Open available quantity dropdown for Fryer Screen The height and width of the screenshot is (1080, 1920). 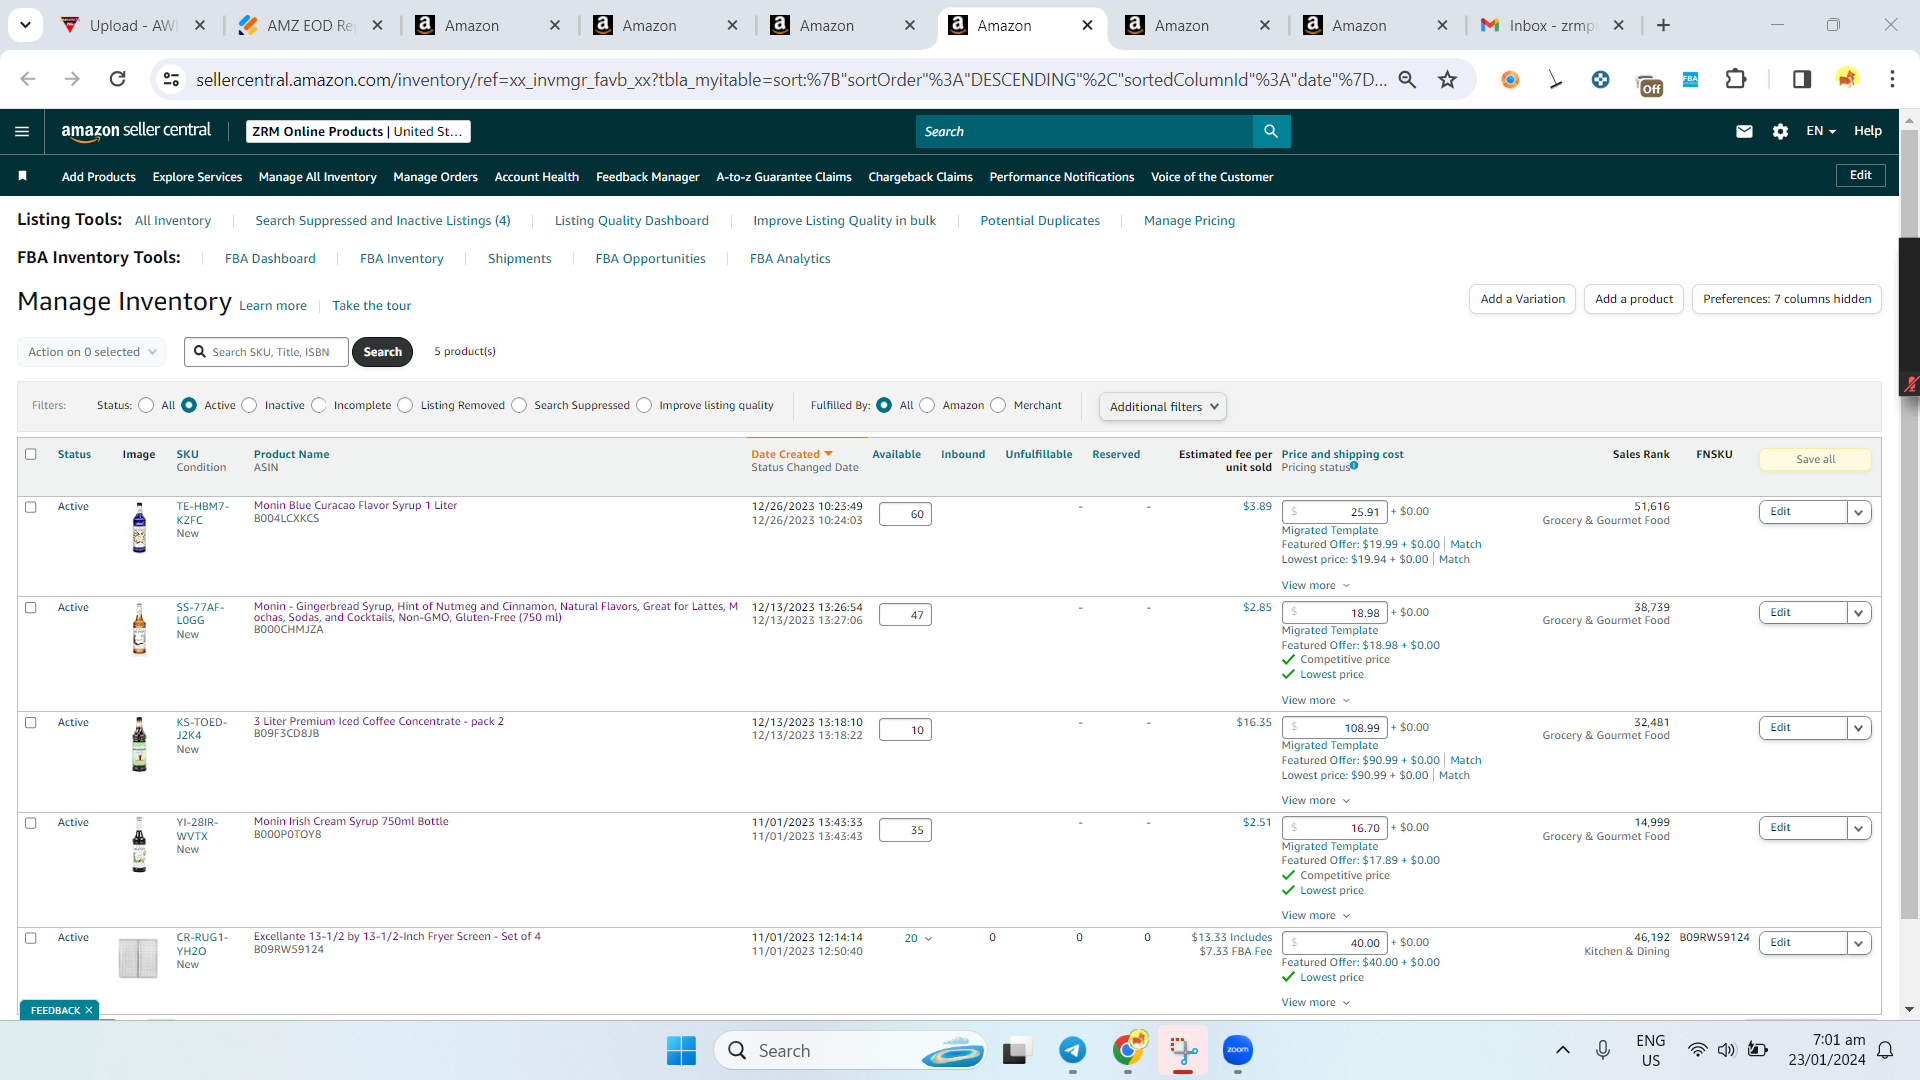click(918, 939)
